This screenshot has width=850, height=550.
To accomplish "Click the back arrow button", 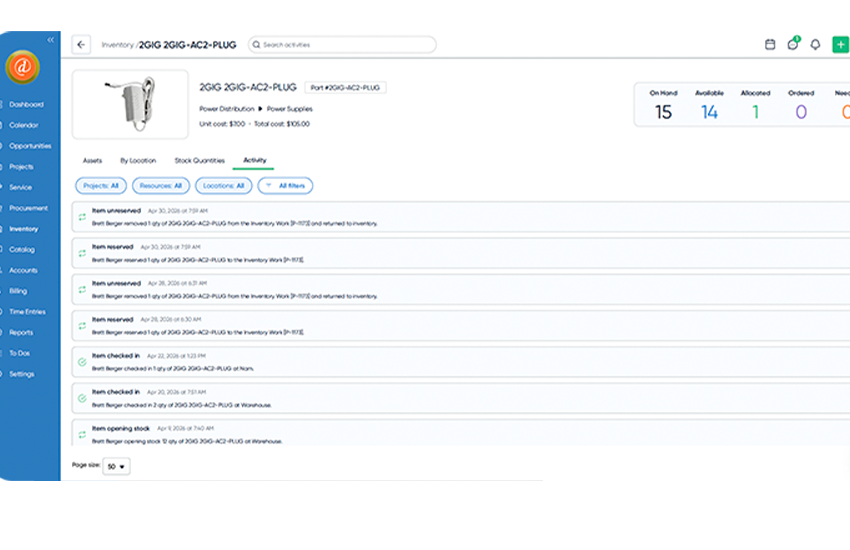I will 81,45.
